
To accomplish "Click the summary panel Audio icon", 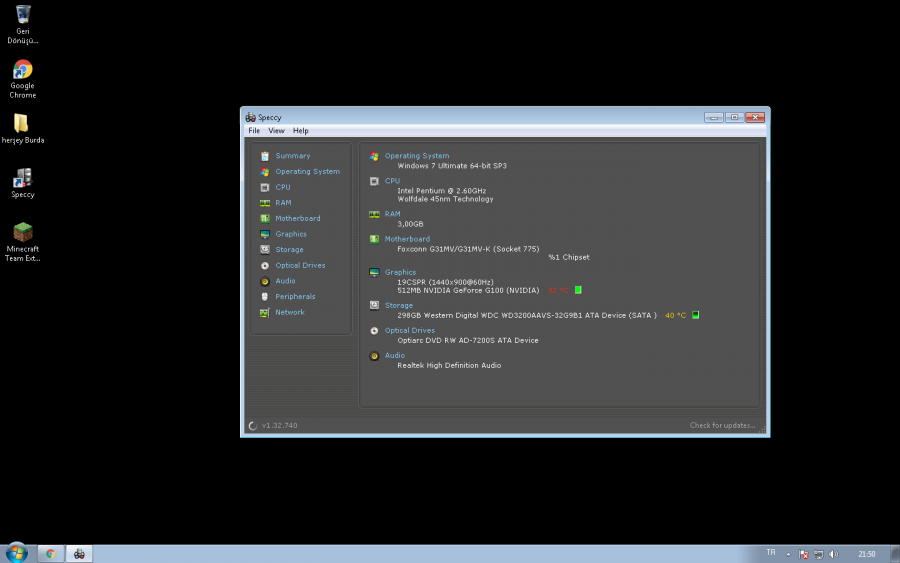I will [374, 356].
